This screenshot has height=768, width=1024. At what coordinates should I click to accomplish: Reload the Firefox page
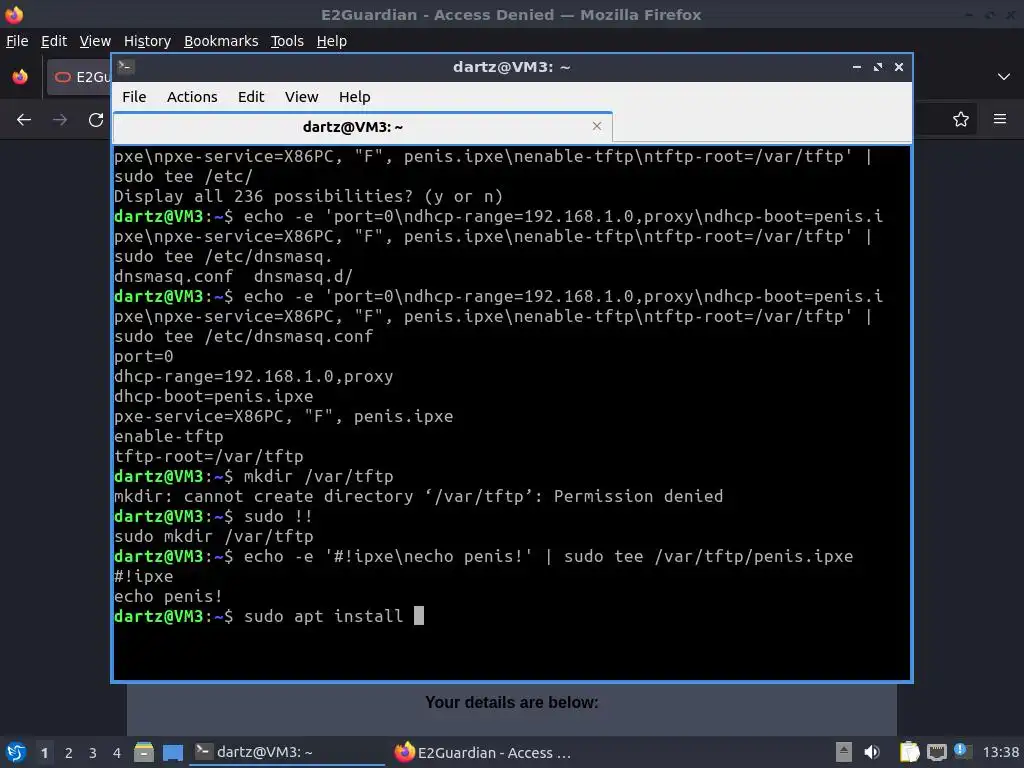coord(96,120)
